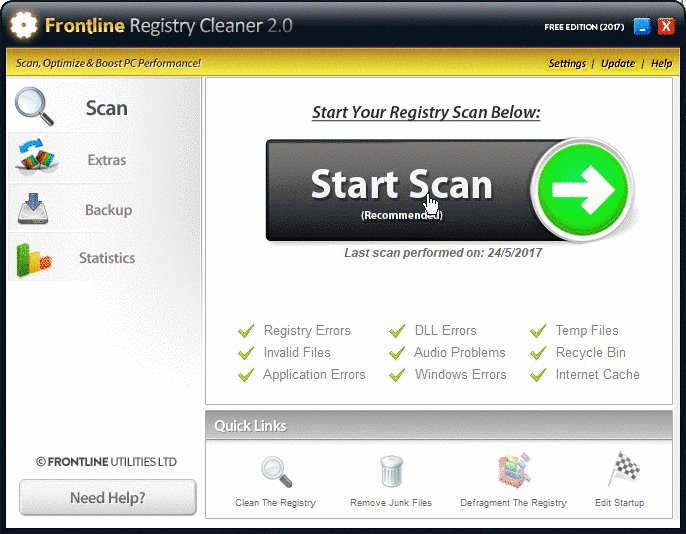Open the Scan section label

(x=106, y=108)
